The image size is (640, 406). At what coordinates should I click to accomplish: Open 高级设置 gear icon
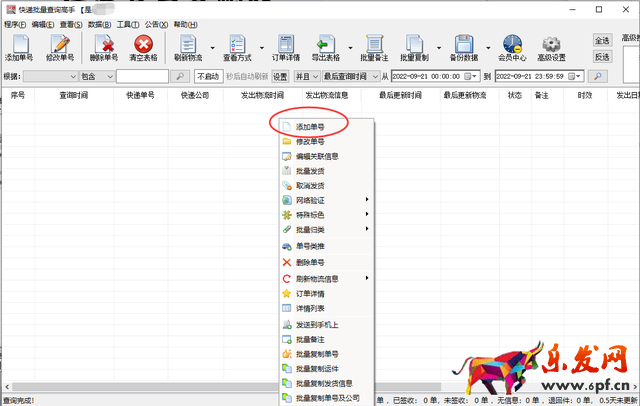coord(551,46)
